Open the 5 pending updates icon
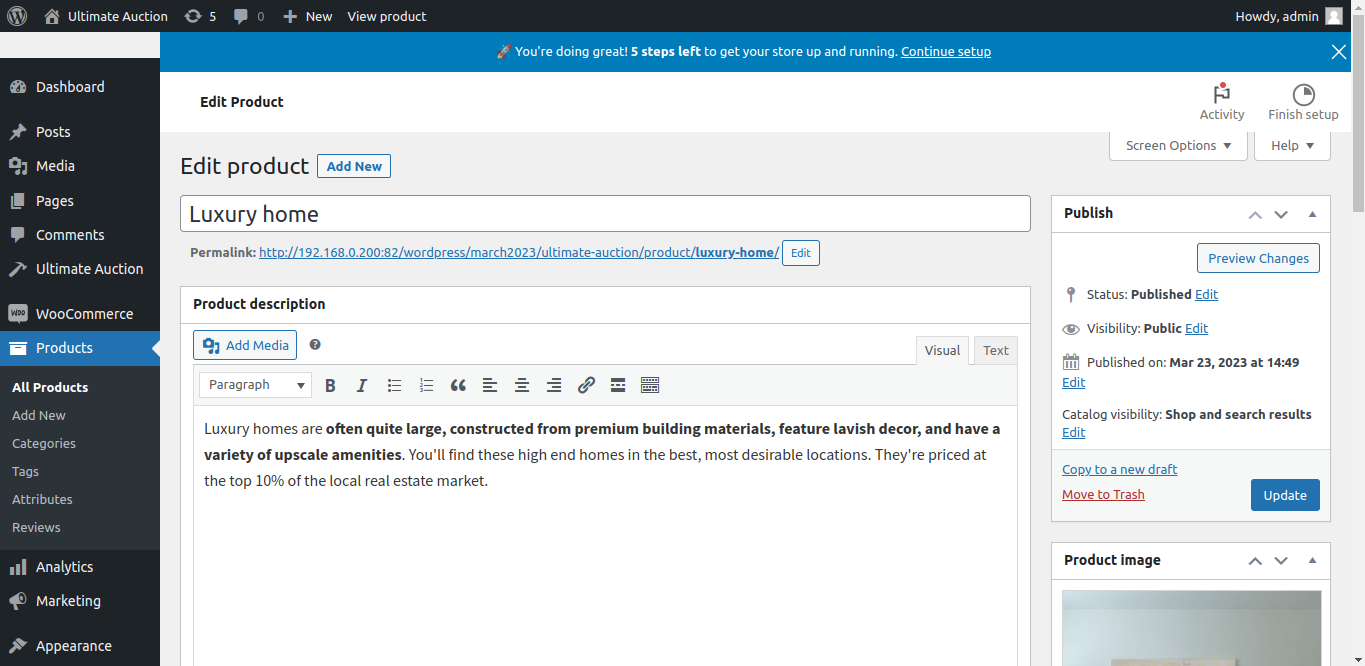Viewport: 1365px width, 666px height. [x=200, y=16]
